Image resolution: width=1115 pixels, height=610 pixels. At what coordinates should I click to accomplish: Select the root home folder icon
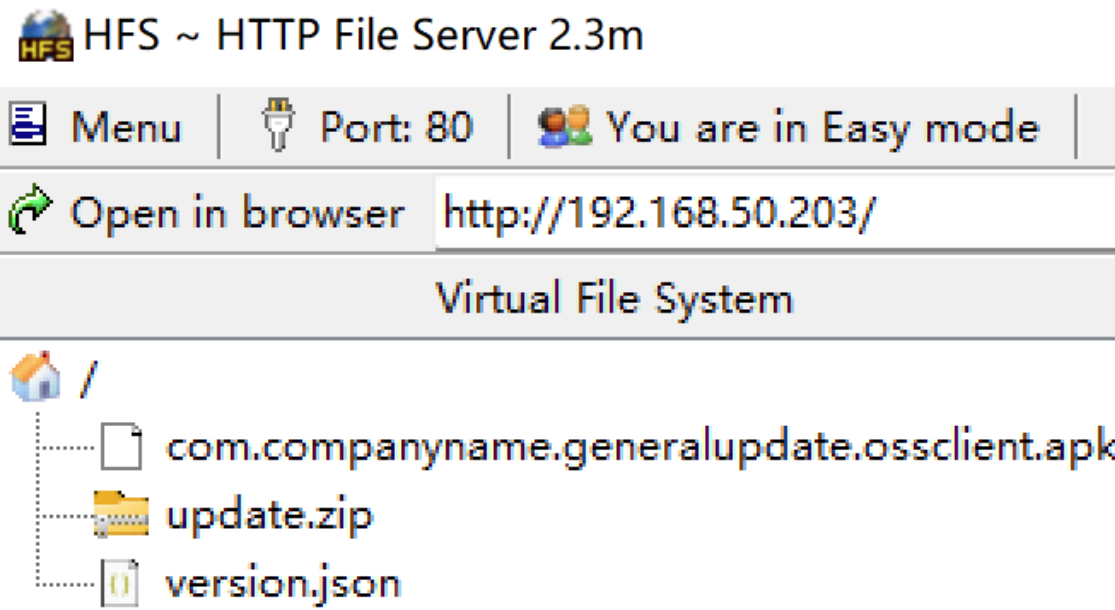[x=36, y=376]
